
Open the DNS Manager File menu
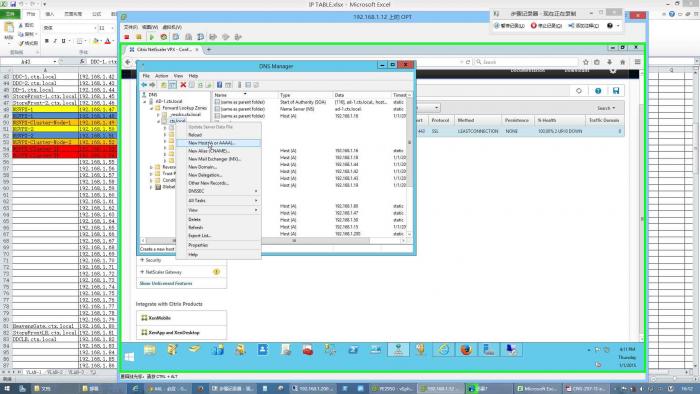[146, 76]
